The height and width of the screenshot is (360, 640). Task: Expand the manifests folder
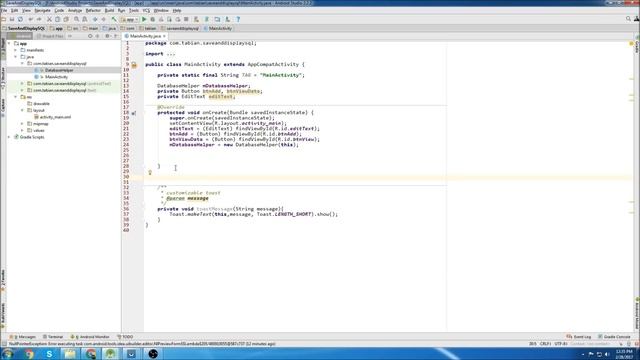(16, 50)
